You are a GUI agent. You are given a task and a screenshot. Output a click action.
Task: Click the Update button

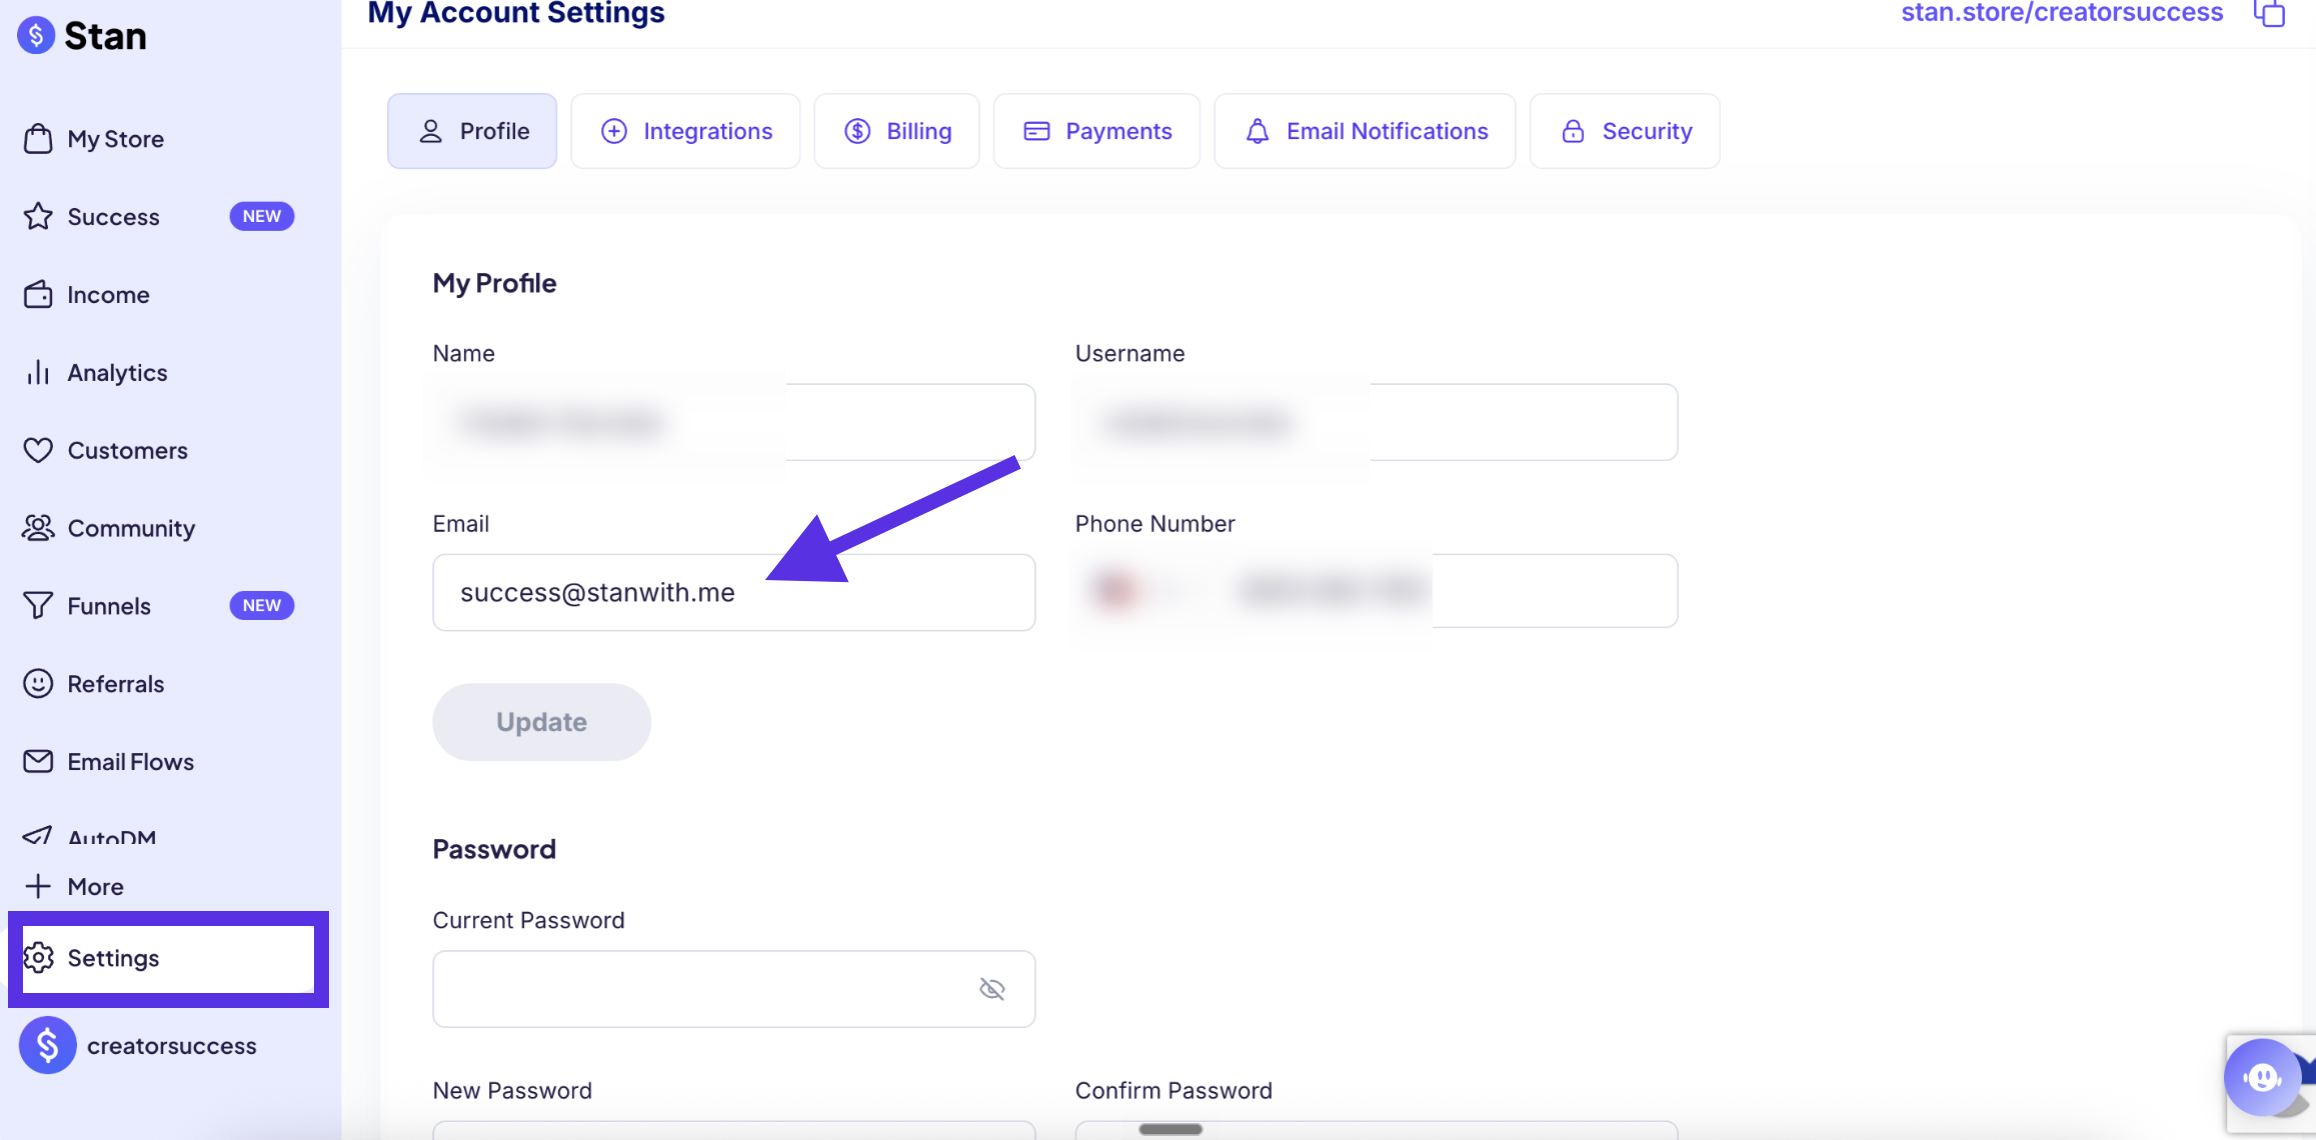coord(541,722)
